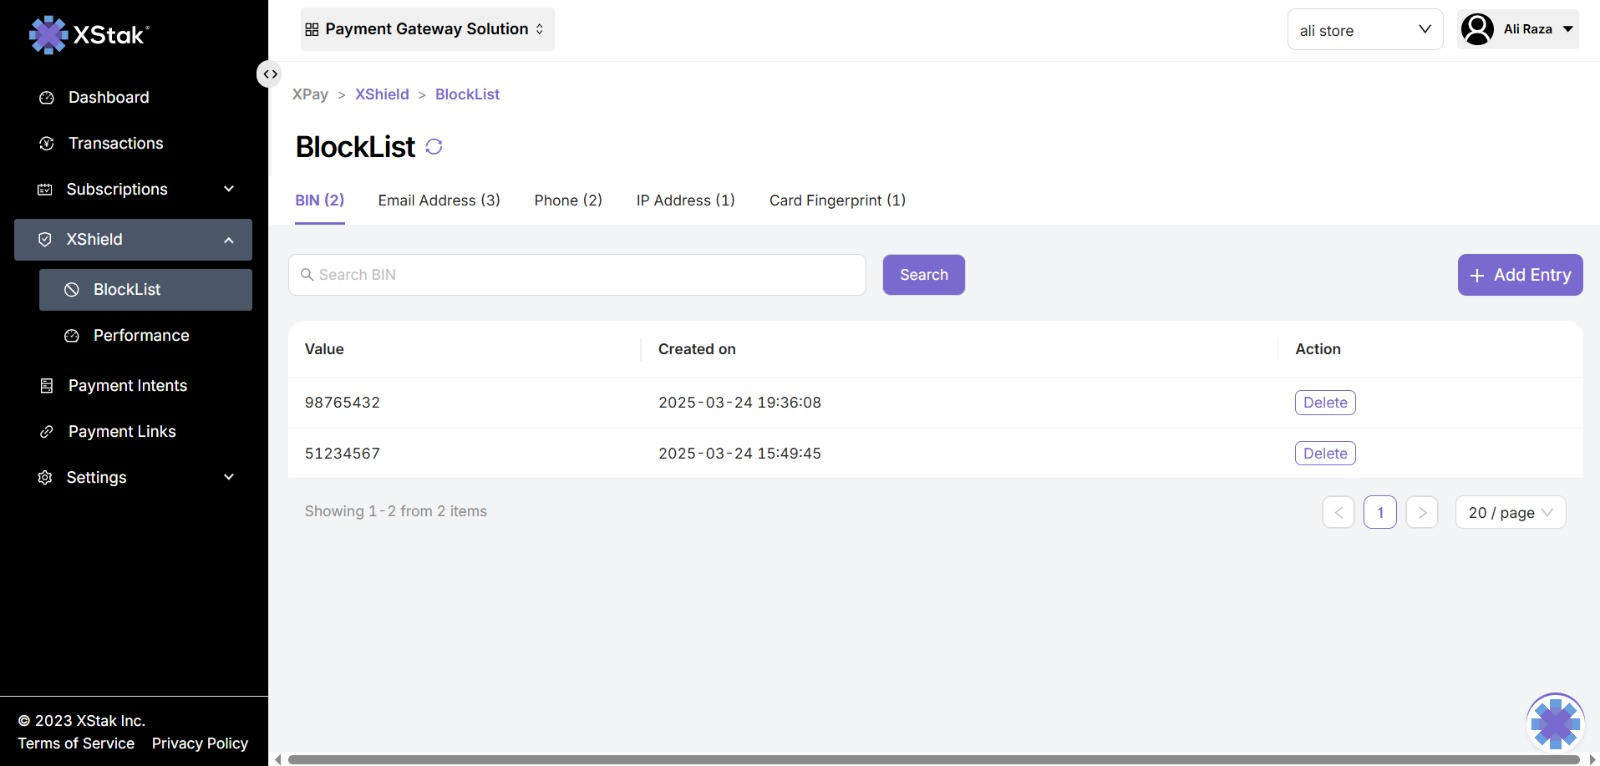
Task: Click the XStak logo in sidebar
Action: tap(89, 35)
